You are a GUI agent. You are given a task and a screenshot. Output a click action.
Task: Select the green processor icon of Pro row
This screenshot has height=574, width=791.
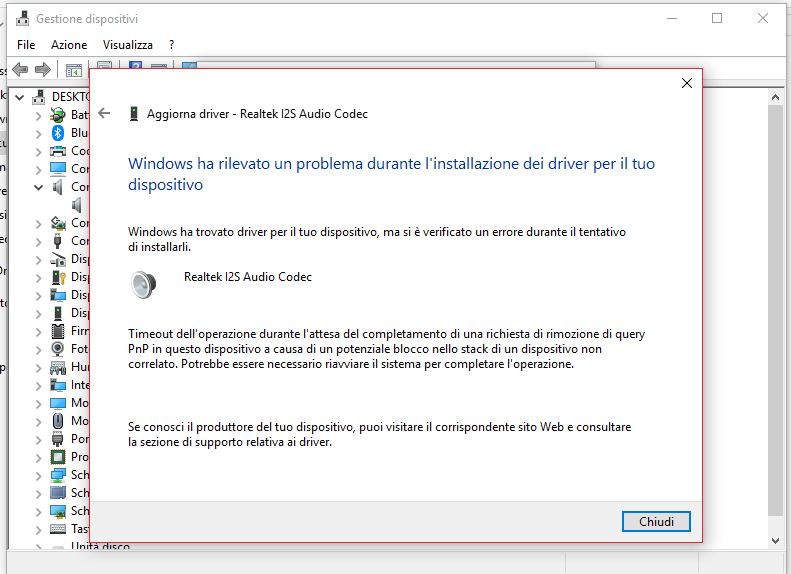[58, 457]
